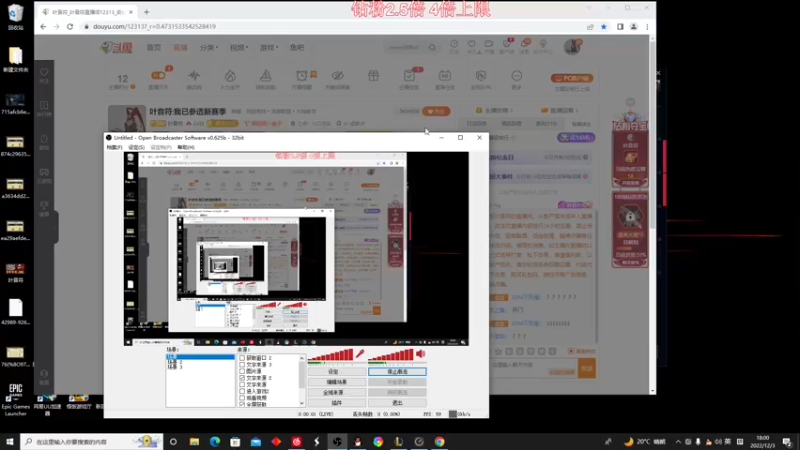Click the stop streaming button in OBS

397,372
